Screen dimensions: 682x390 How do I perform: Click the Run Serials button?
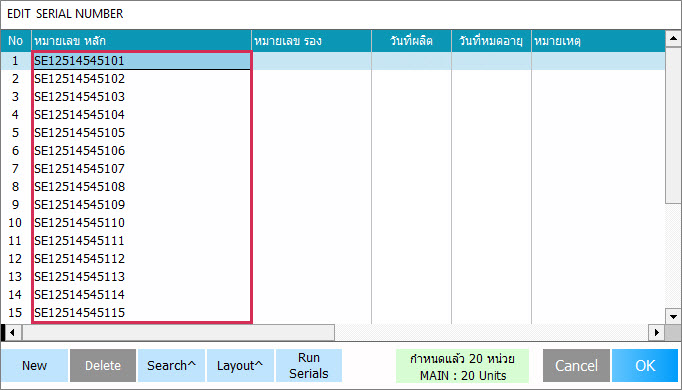pyautogui.click(x=309, y=366)
